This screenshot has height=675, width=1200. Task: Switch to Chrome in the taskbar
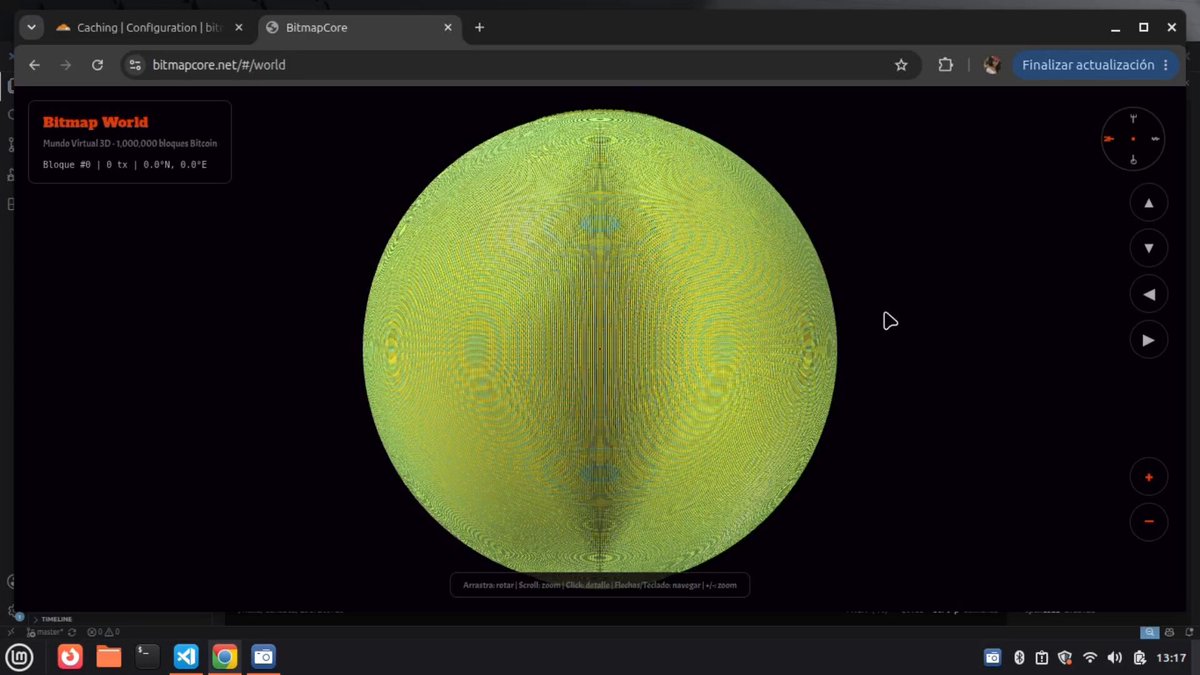pos(224,657)
